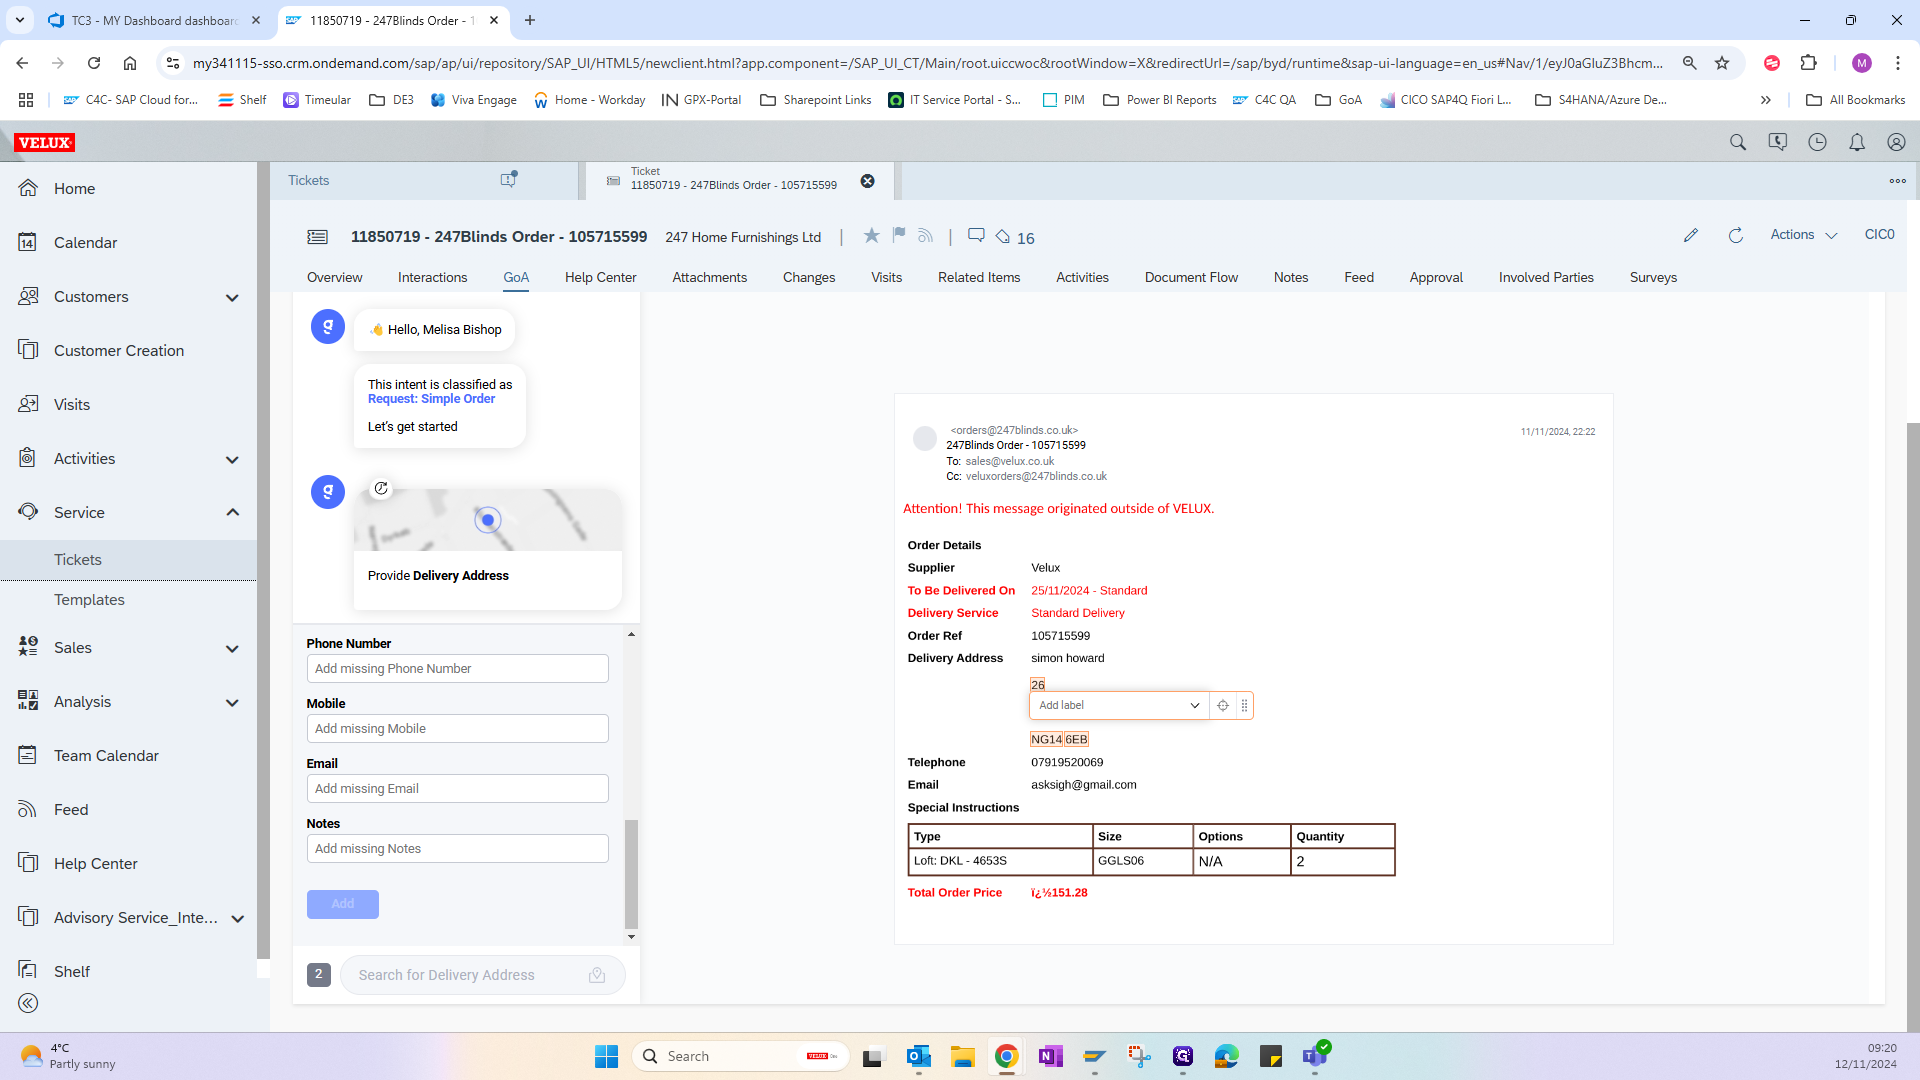Open Calendar in the sidebar
This screenshot has height=1080, width=1920.
85,243
